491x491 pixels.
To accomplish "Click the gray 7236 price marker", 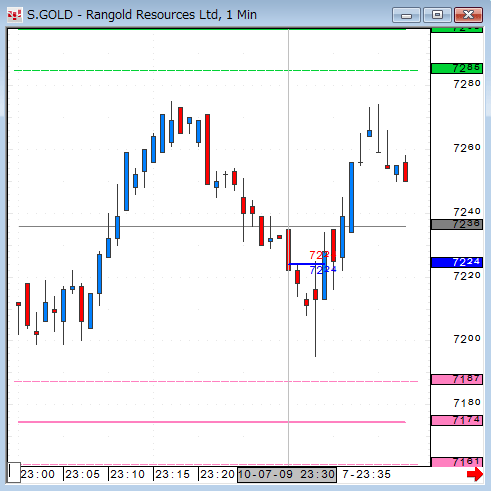I will click(457, 224).
